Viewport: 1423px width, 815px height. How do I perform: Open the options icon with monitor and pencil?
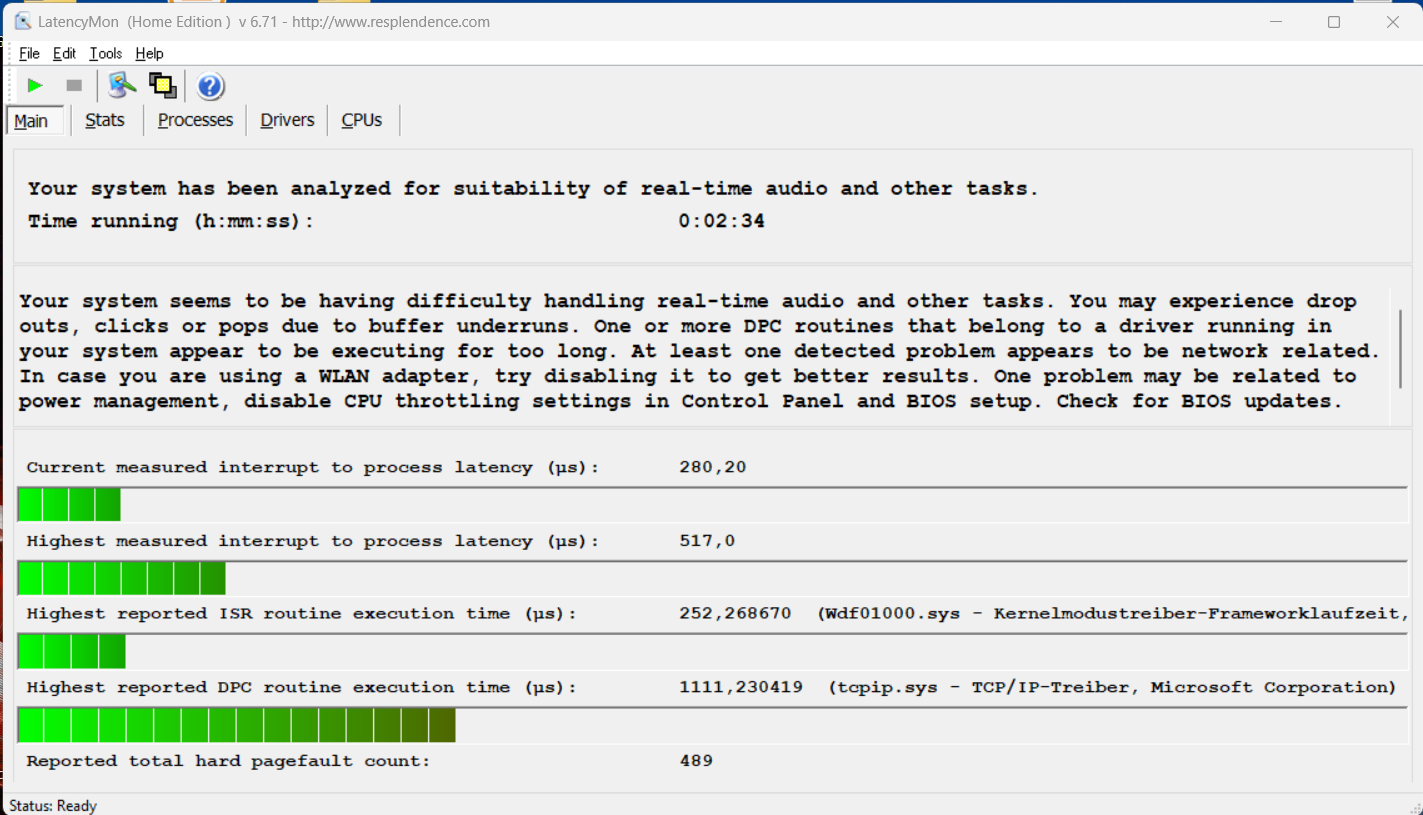point(122,86)
